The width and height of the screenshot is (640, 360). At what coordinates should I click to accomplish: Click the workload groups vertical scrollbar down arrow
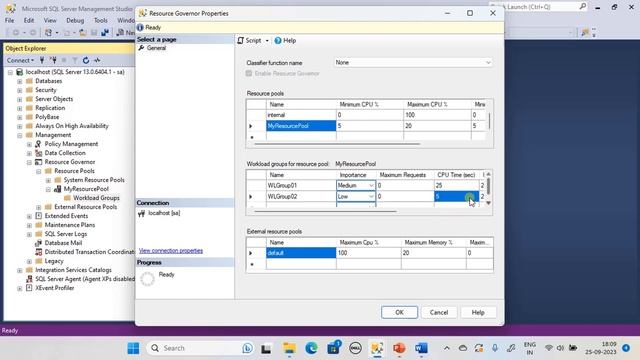488,203
